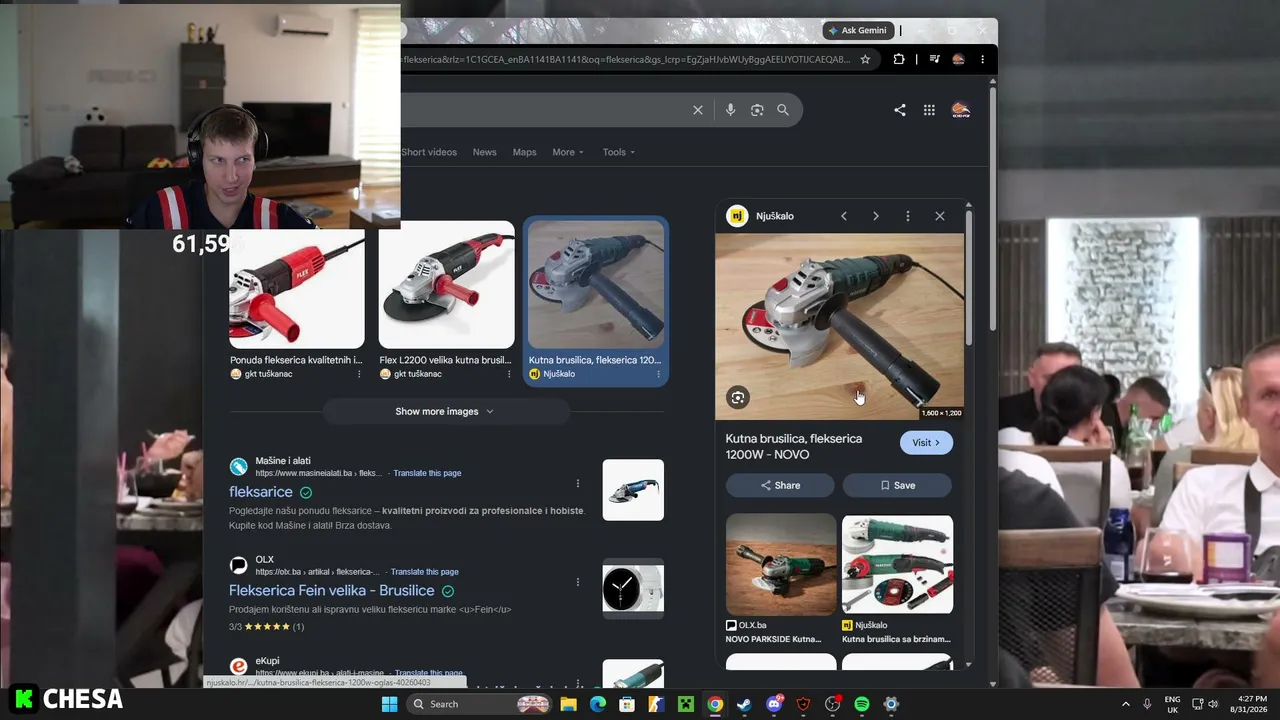Open Discord from the taskbar
The height and width of the screenshot is (720, 1280).
click(x=774, y=704)
